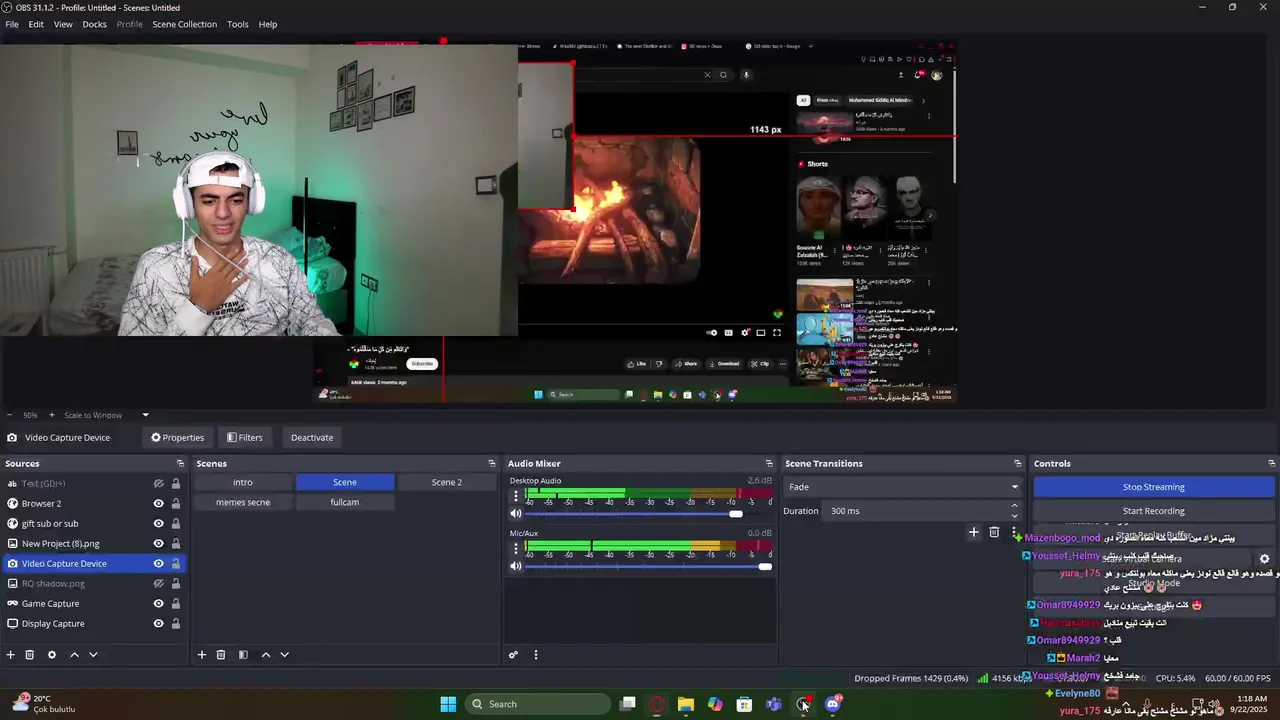This screenshot has width=1280, height=720.
Task: Float the Controls dock panel
Action: (1272, 463)
